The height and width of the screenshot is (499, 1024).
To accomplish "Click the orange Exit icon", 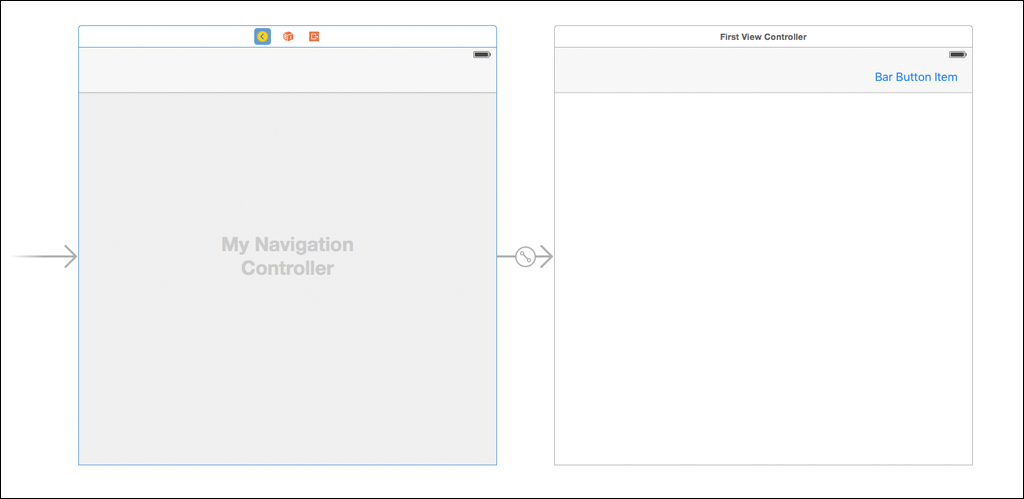I will click(x=314, y=37).
